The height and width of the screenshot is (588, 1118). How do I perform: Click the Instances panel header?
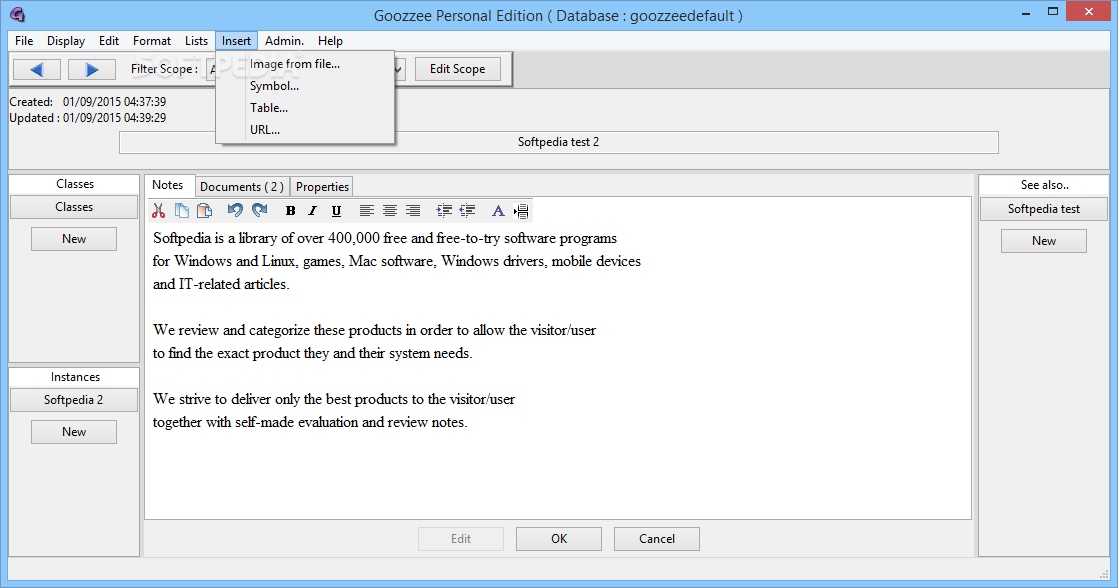pyautogui.click(x=75, y=377)
